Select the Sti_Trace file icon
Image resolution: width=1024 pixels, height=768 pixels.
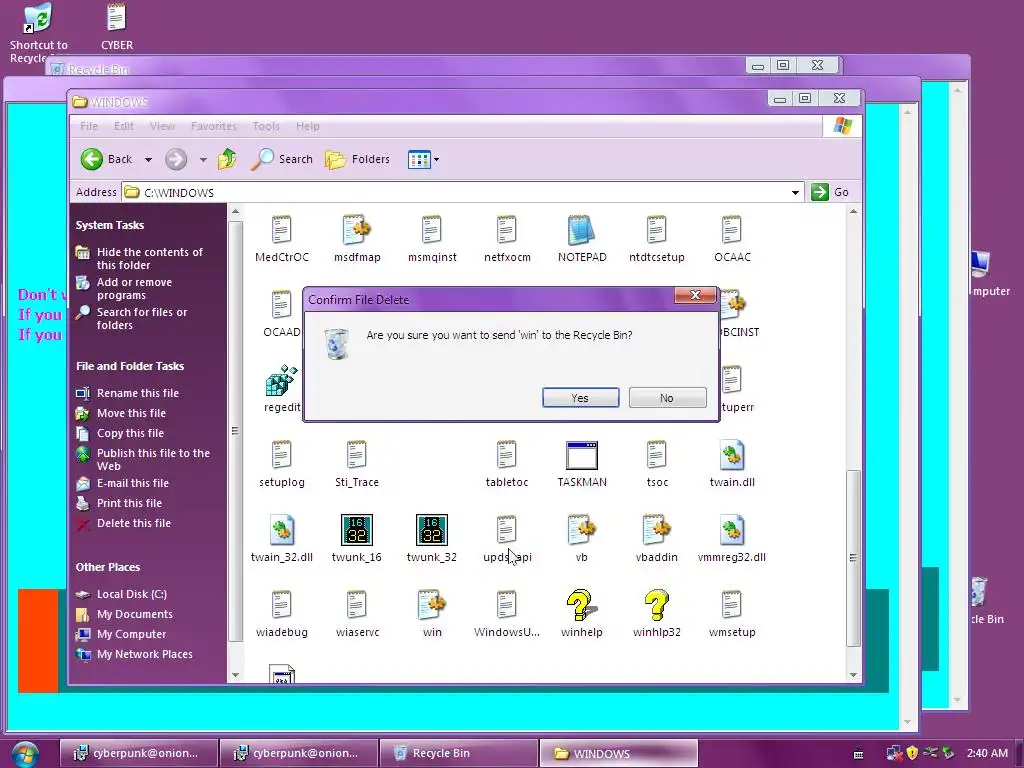coord(357,456)
